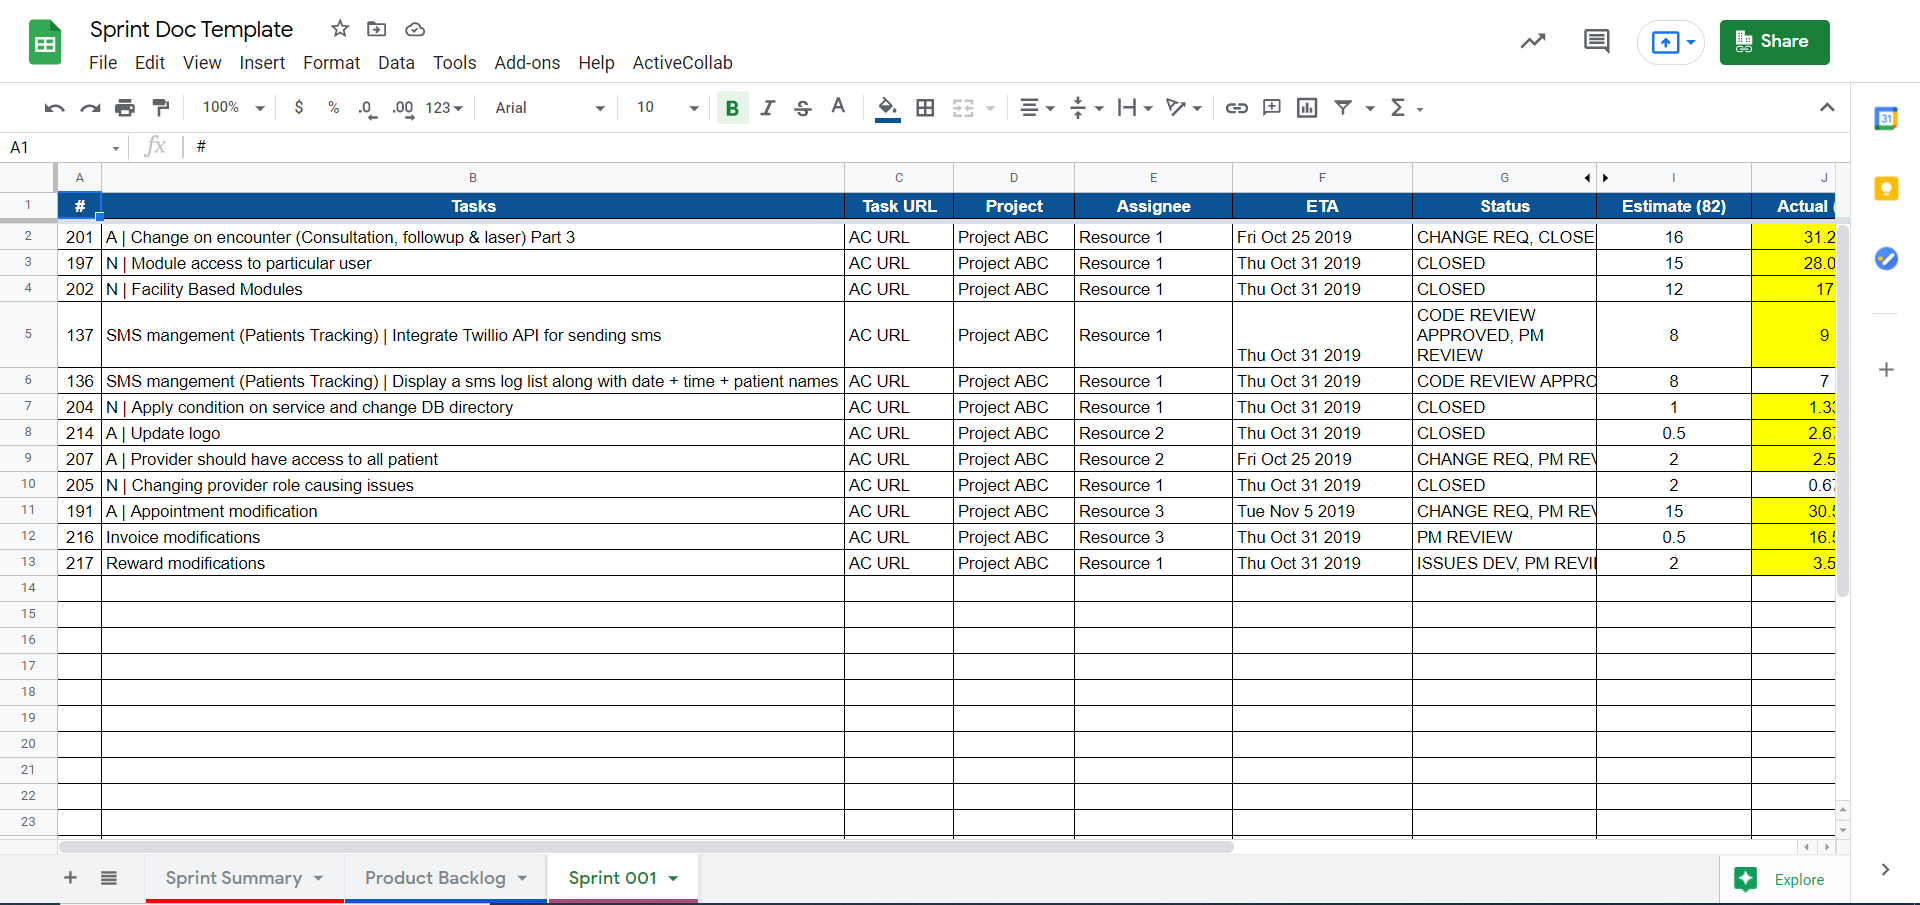This screenshot has height=905, width=1920.
Task: Click the Redo icon
Action: [90, 108]
